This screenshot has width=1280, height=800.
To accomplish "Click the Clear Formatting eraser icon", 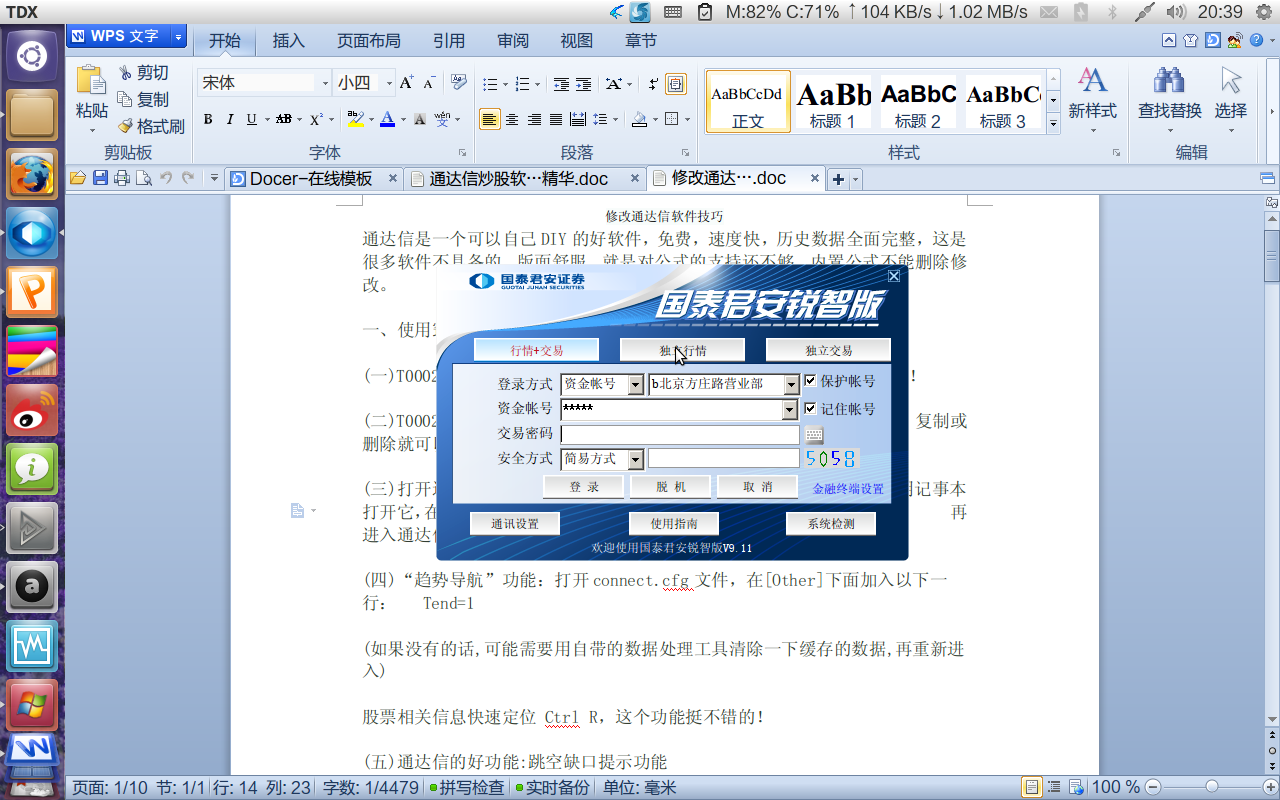I will point(459,82).
